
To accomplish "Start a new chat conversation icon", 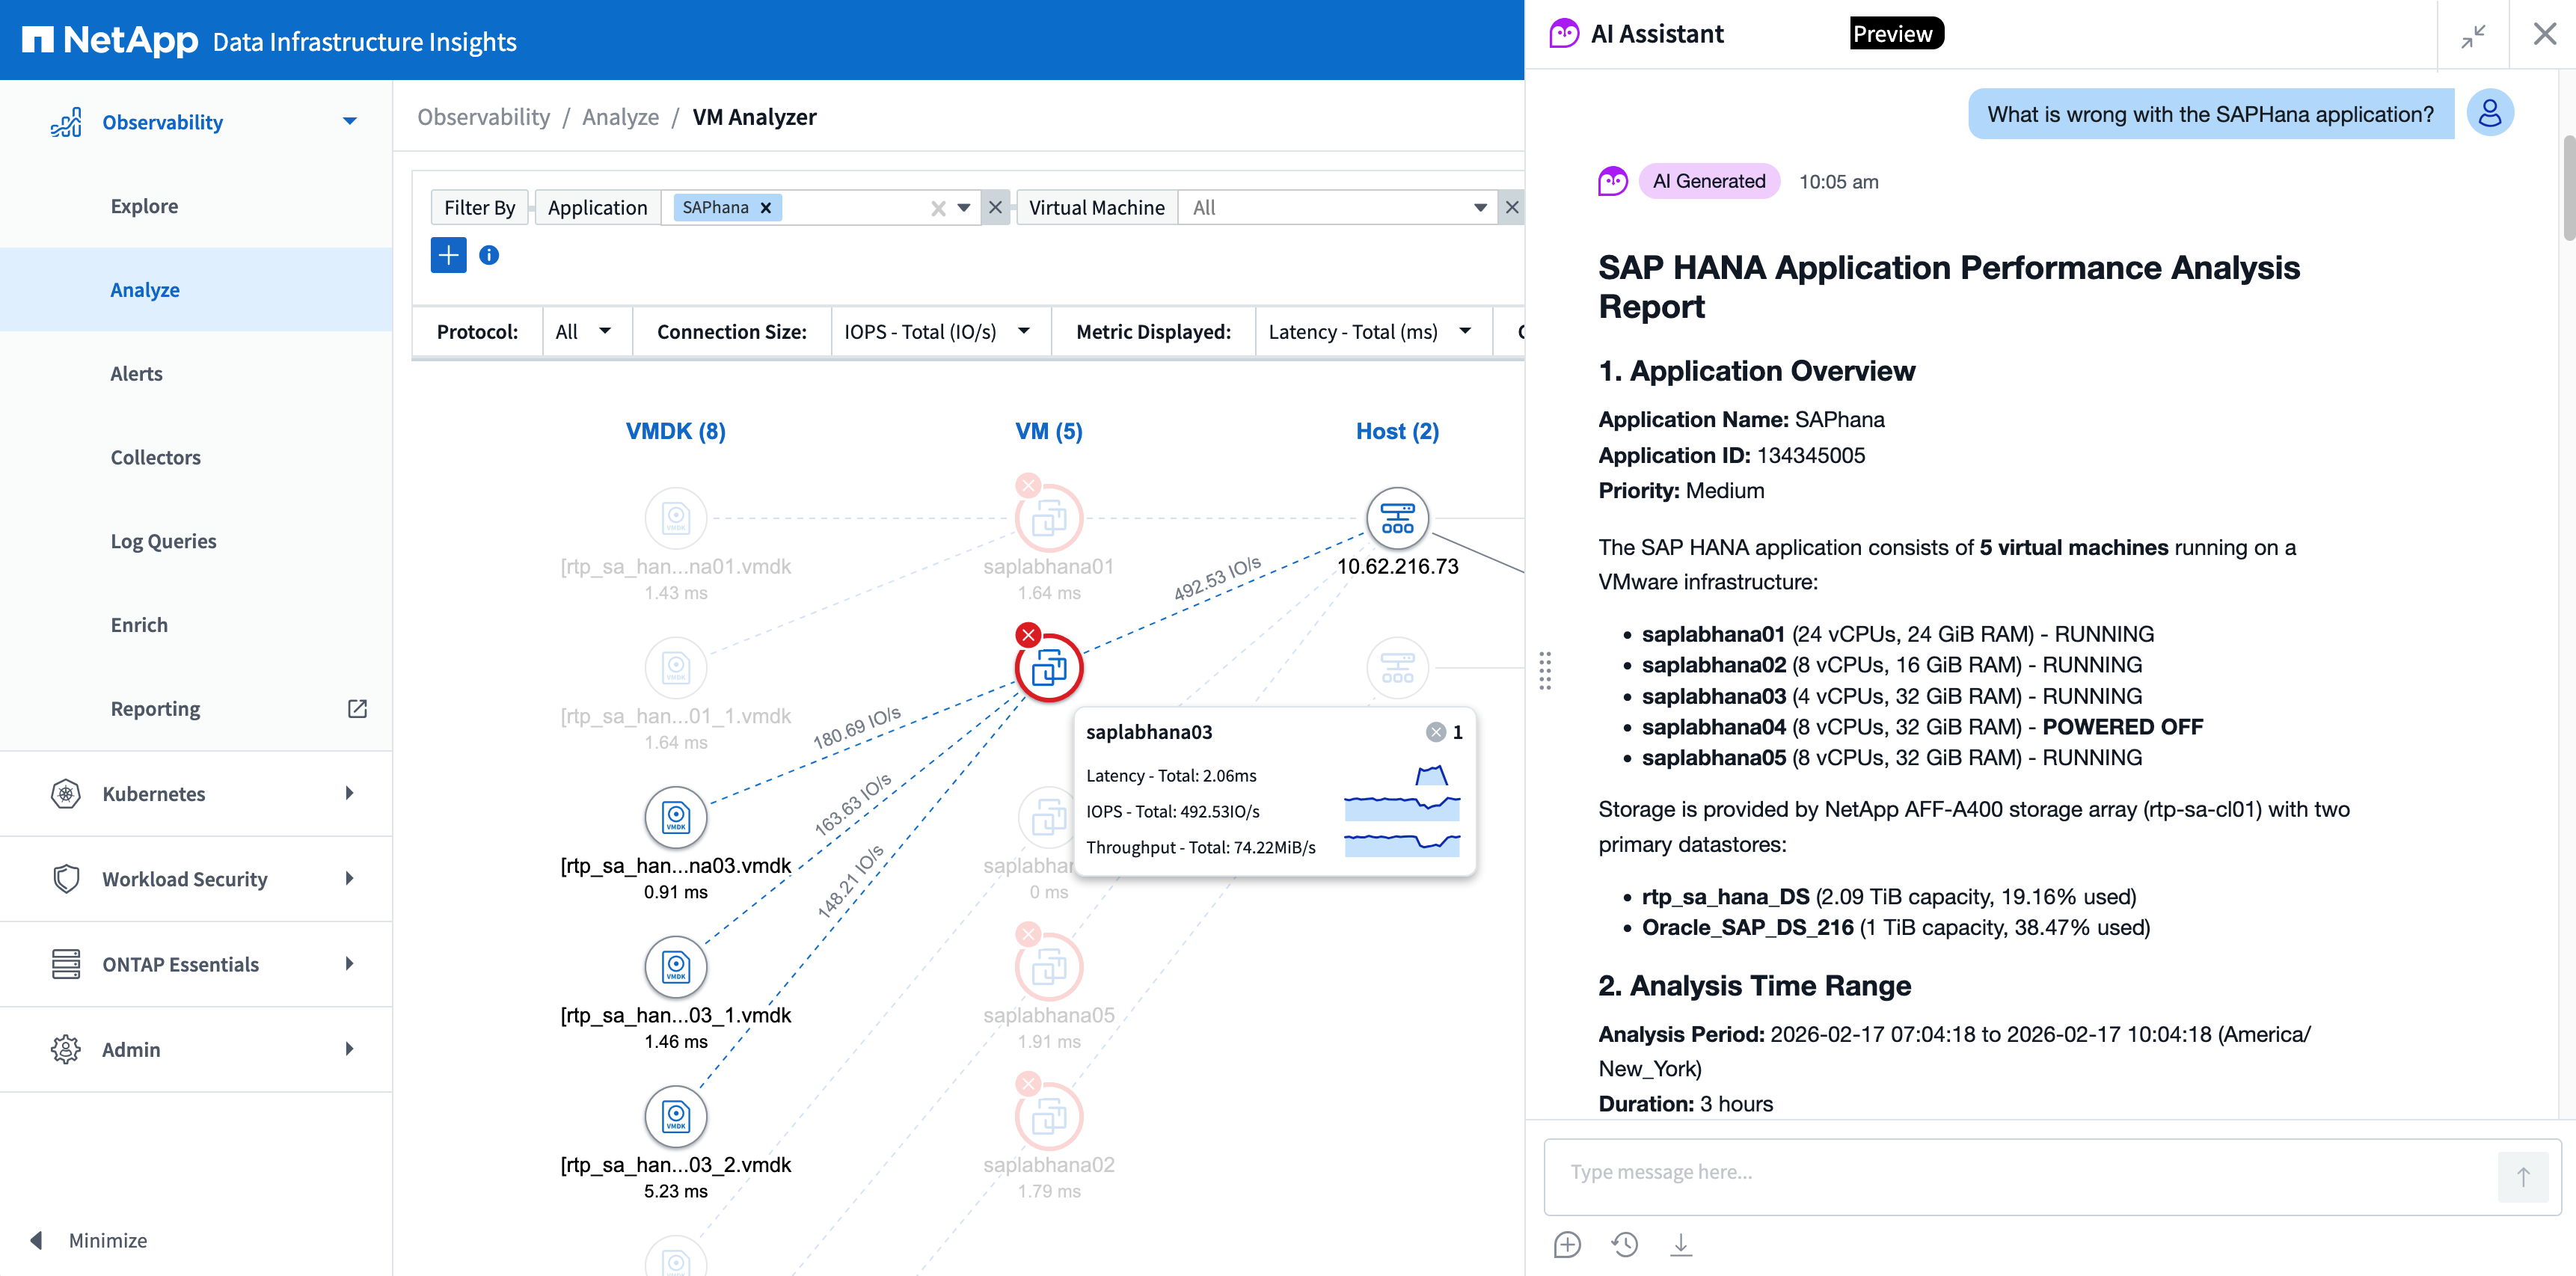I will 1567,1244.
